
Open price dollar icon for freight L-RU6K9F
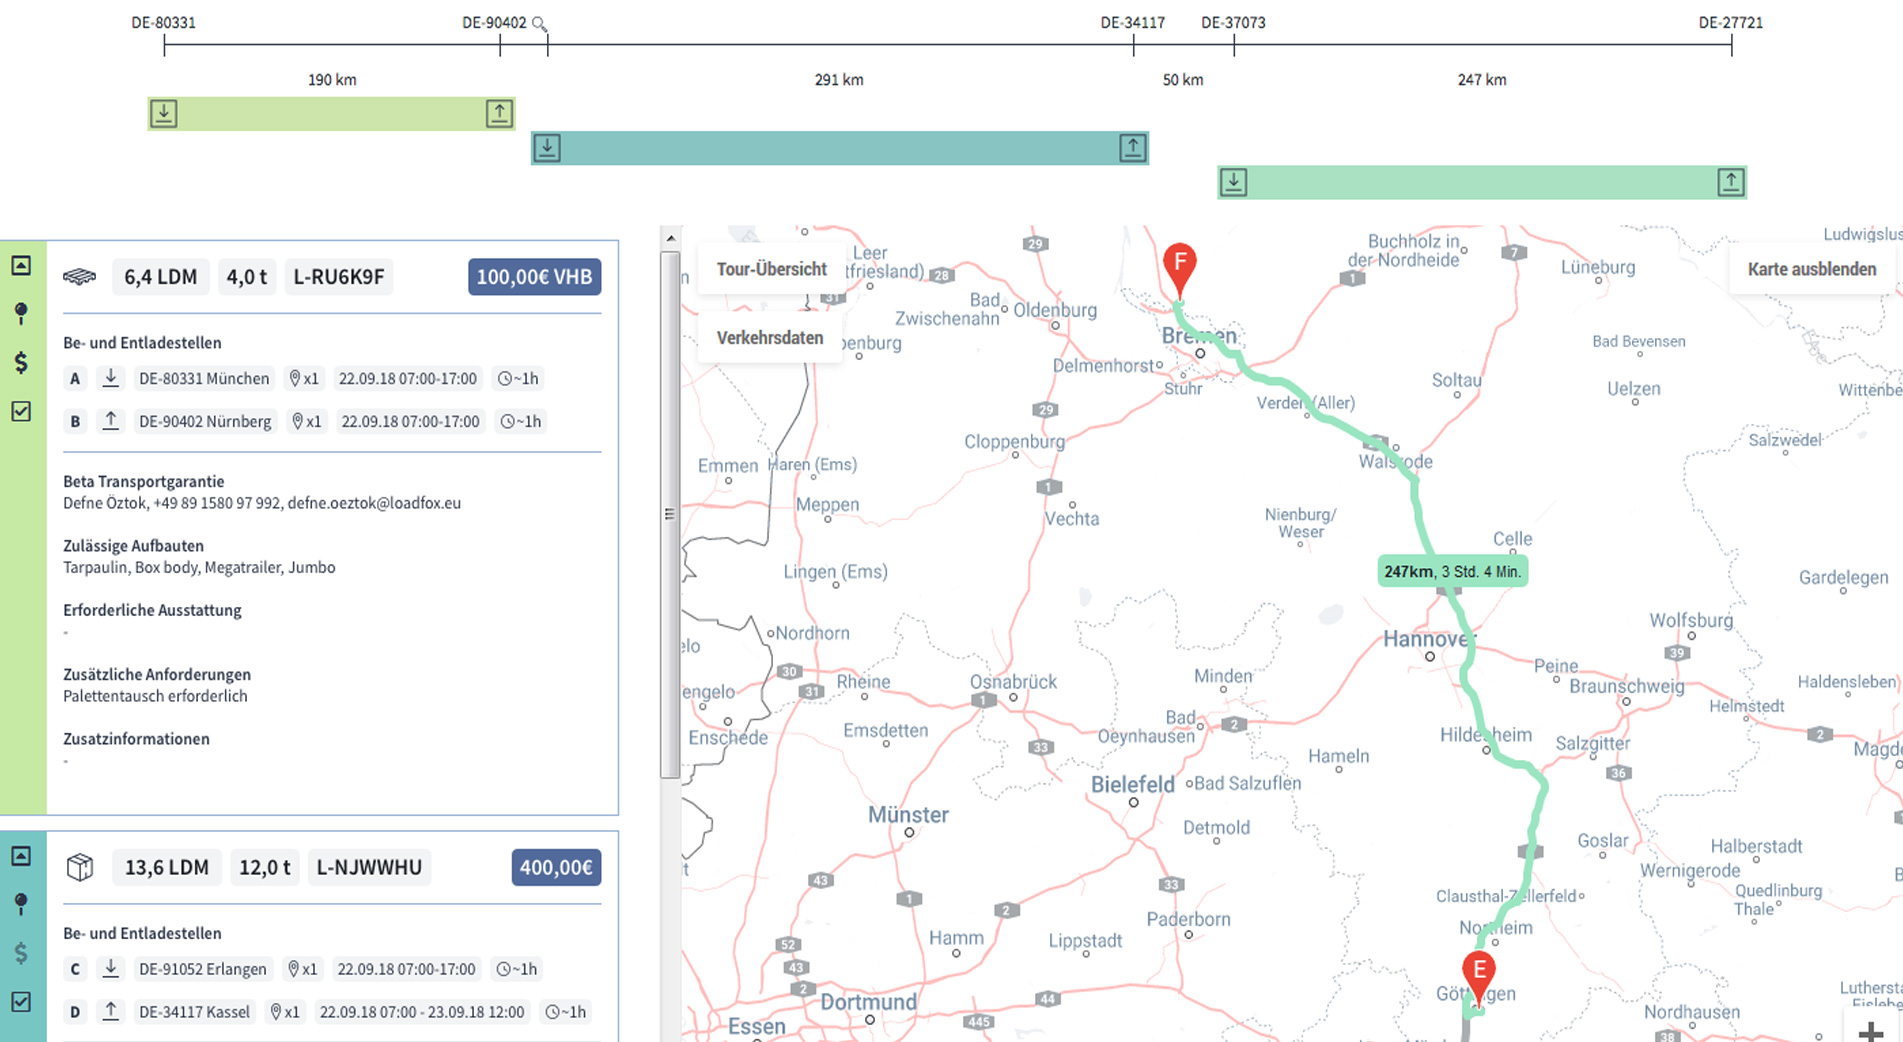pyautogui.click(x=21, y=362)
